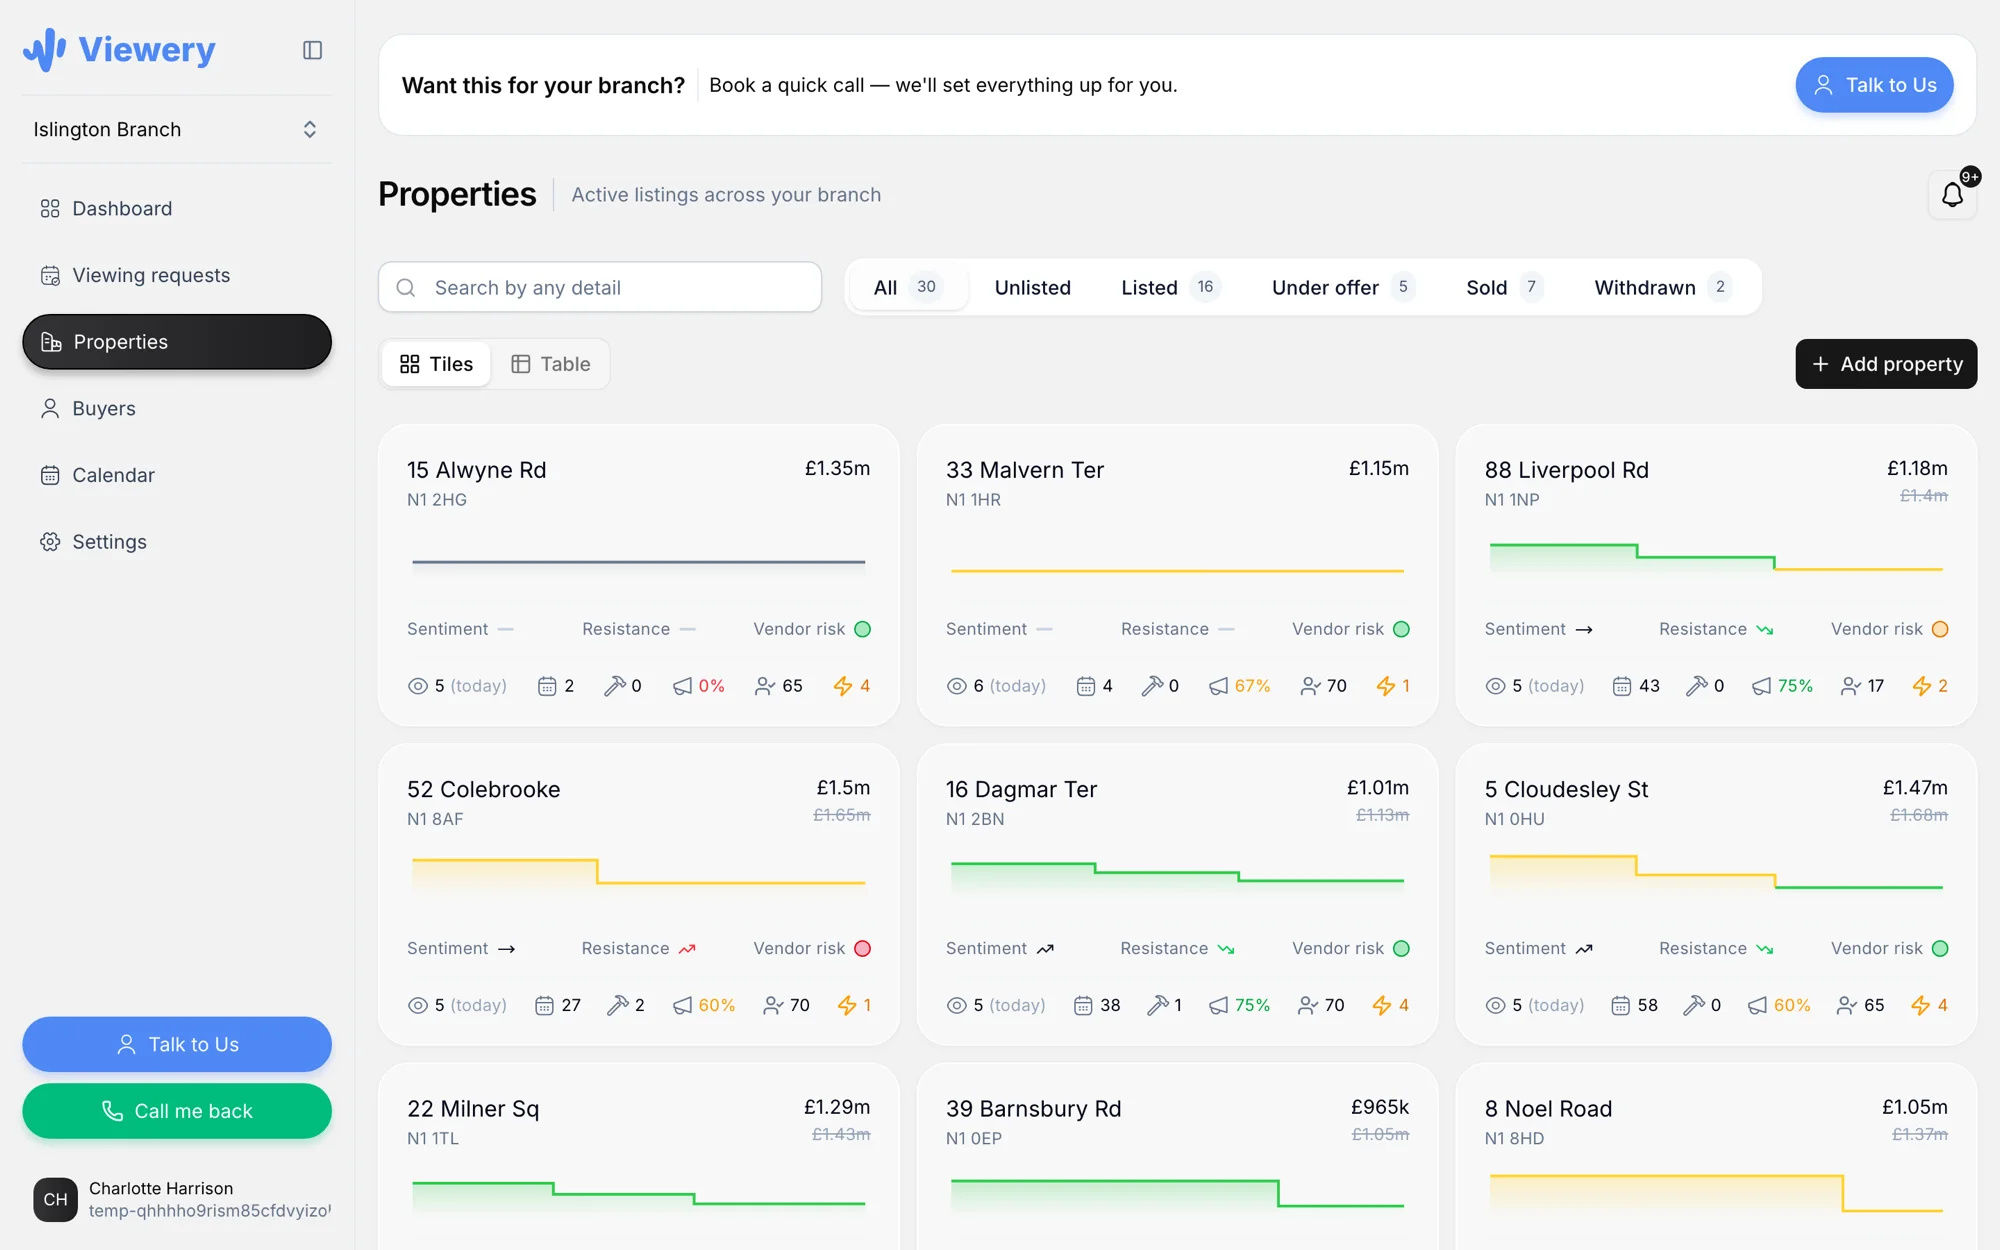Click gavel offers icon on 16 Dagmar Ter
Viewport: 2000px width, 1250px height.
pyautogui.click(x=1158, y=1005)
